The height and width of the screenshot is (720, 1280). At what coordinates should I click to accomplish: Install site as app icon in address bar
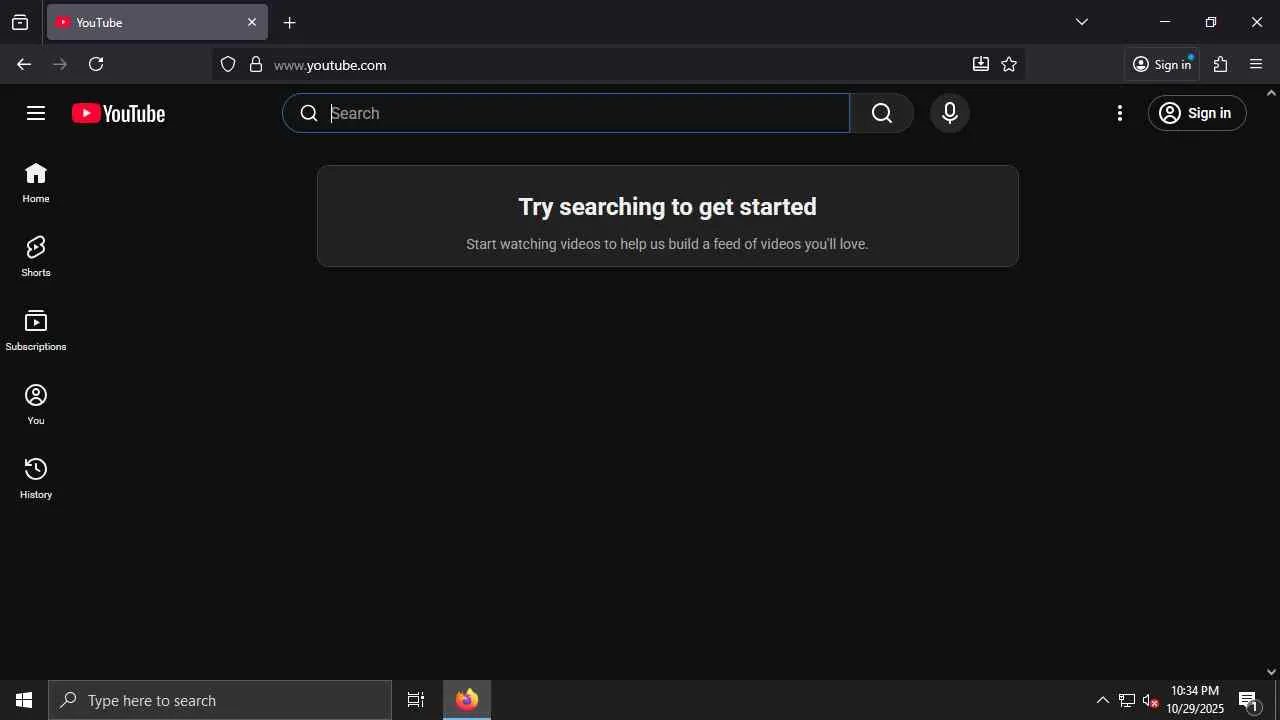(x=981, y=65)
